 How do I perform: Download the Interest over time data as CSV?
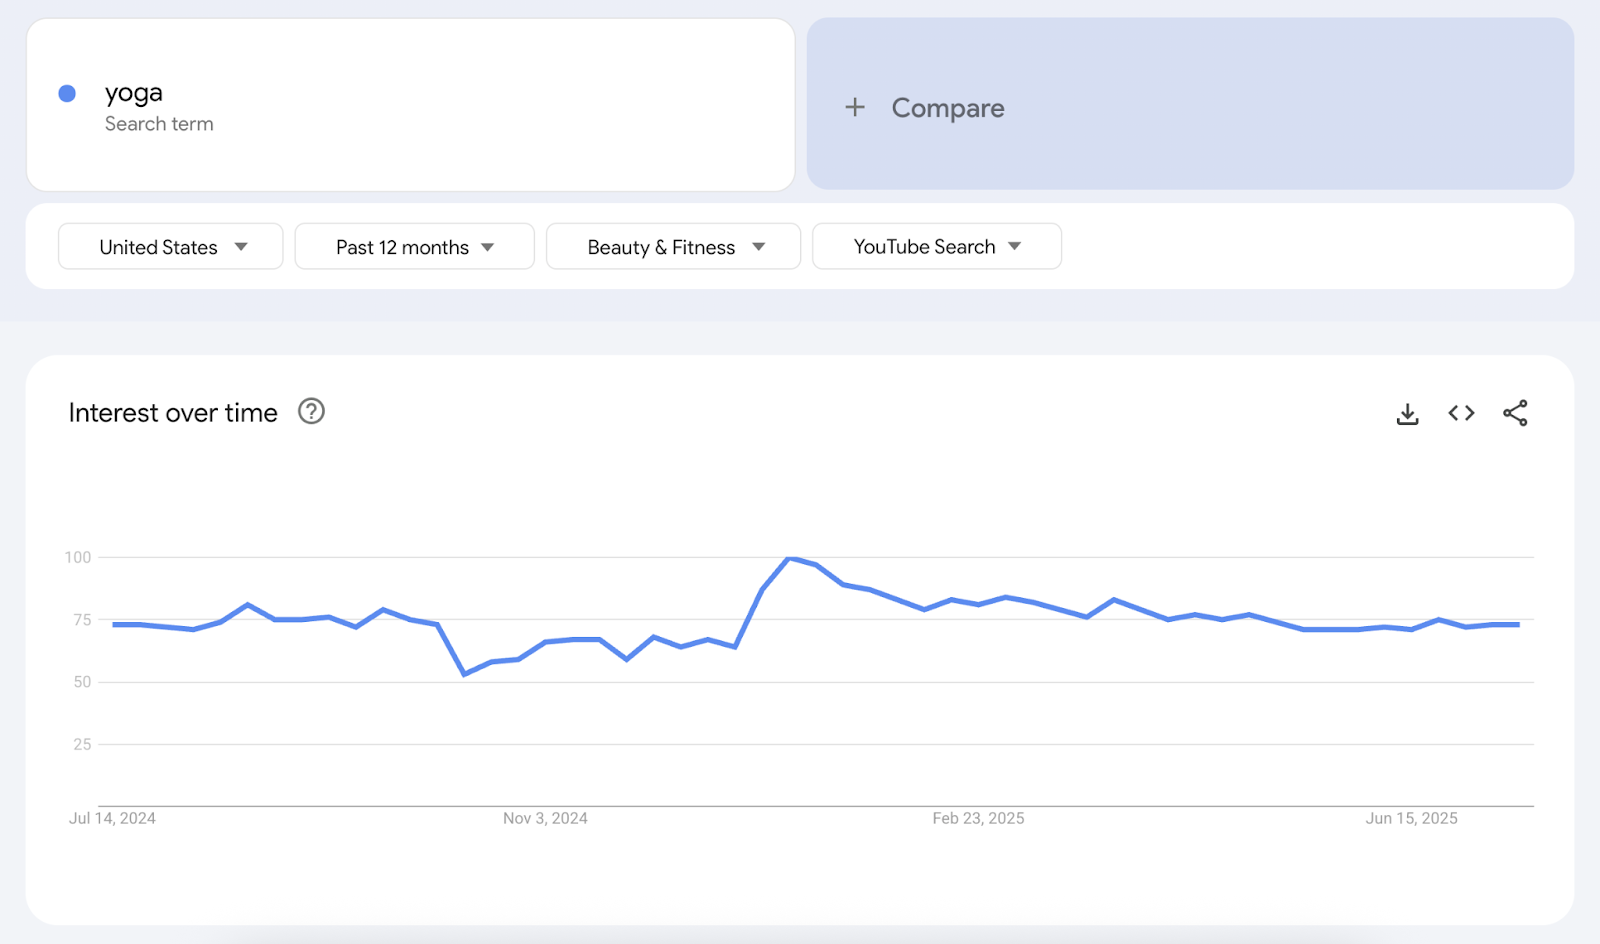coord(1407,412)
